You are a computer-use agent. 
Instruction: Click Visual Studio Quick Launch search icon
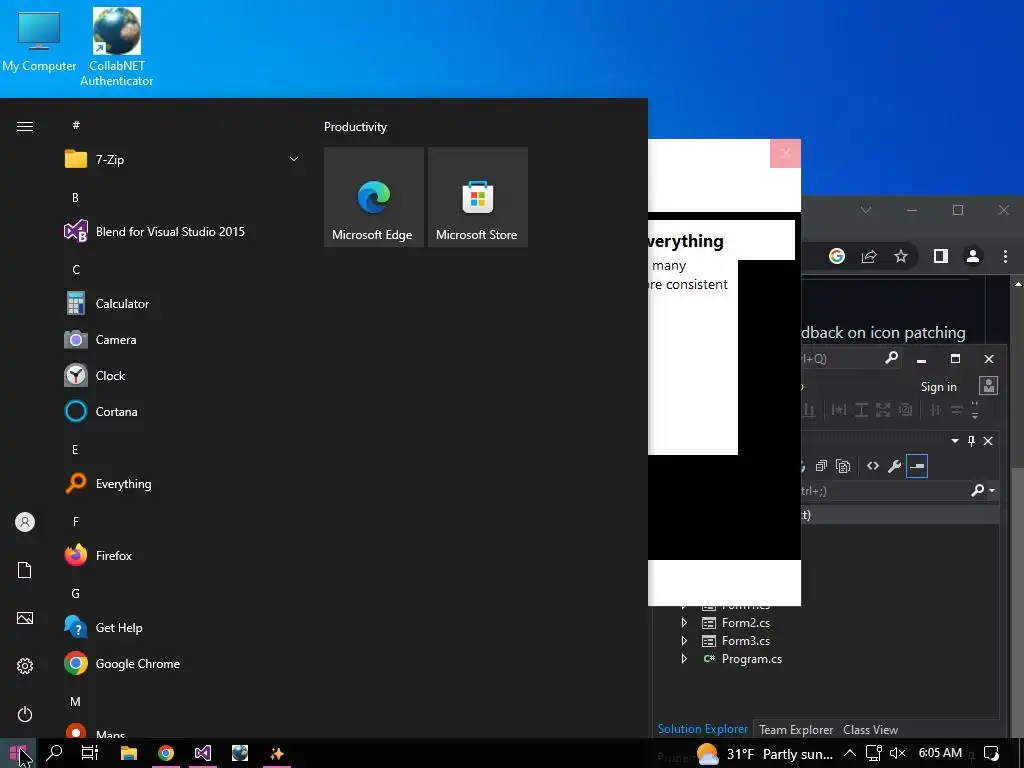coord(891,358)
